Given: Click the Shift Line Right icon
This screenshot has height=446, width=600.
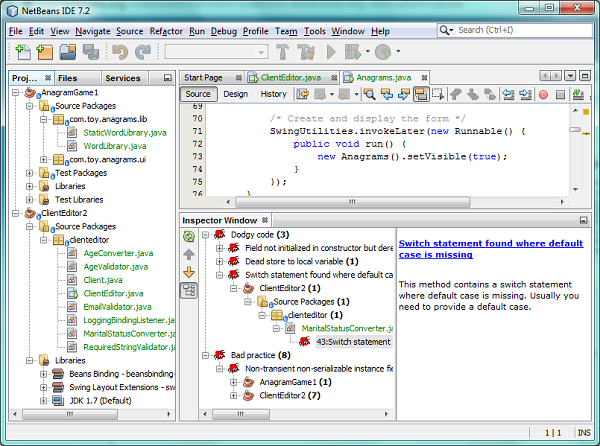Looking at the screenshot, I should coord(525,94).
